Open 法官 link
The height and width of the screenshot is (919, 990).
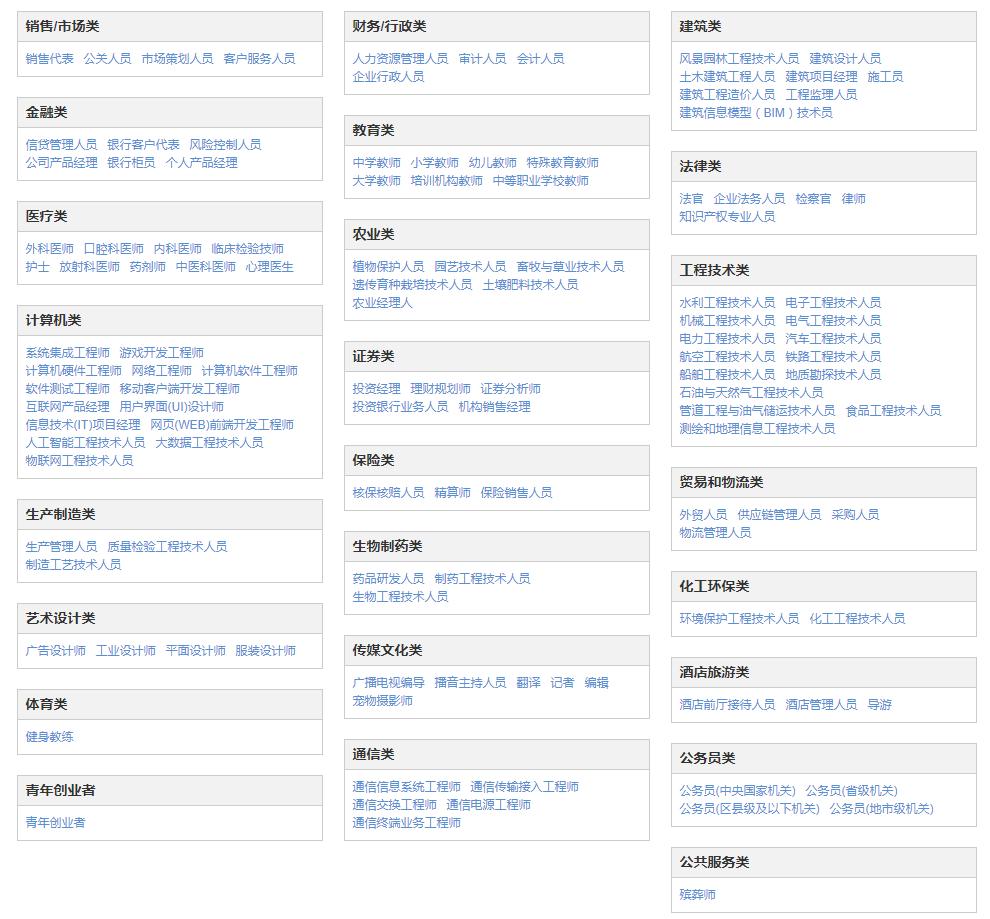pos(691,199)
